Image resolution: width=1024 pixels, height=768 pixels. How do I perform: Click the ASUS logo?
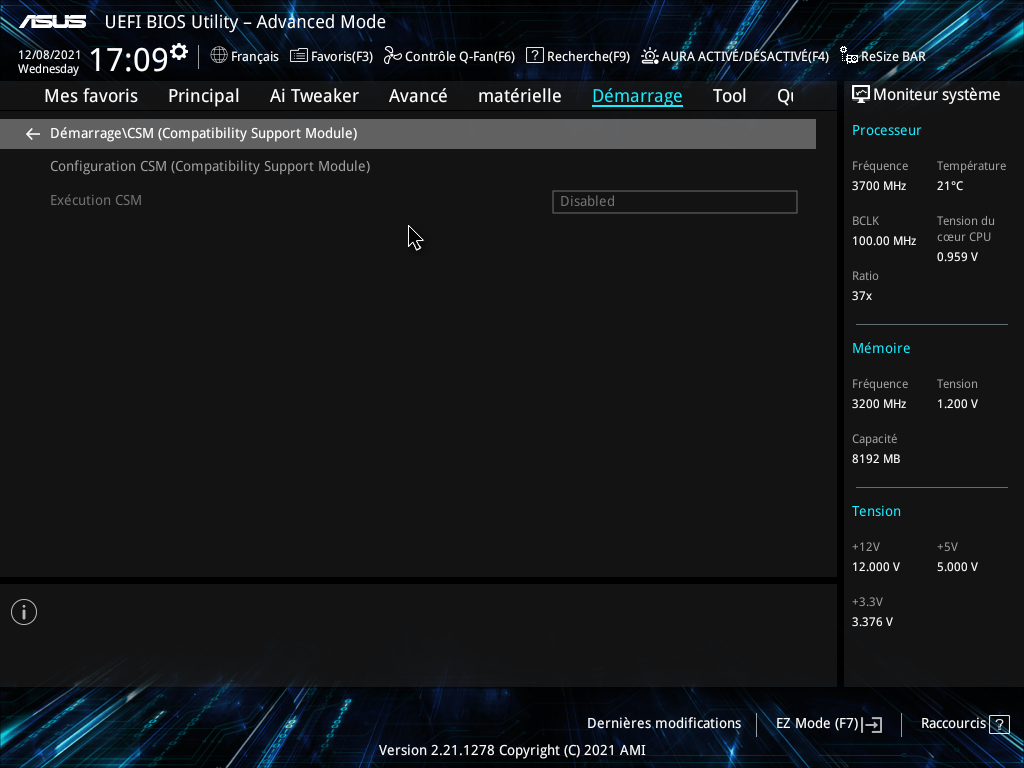tap(52, 22)
